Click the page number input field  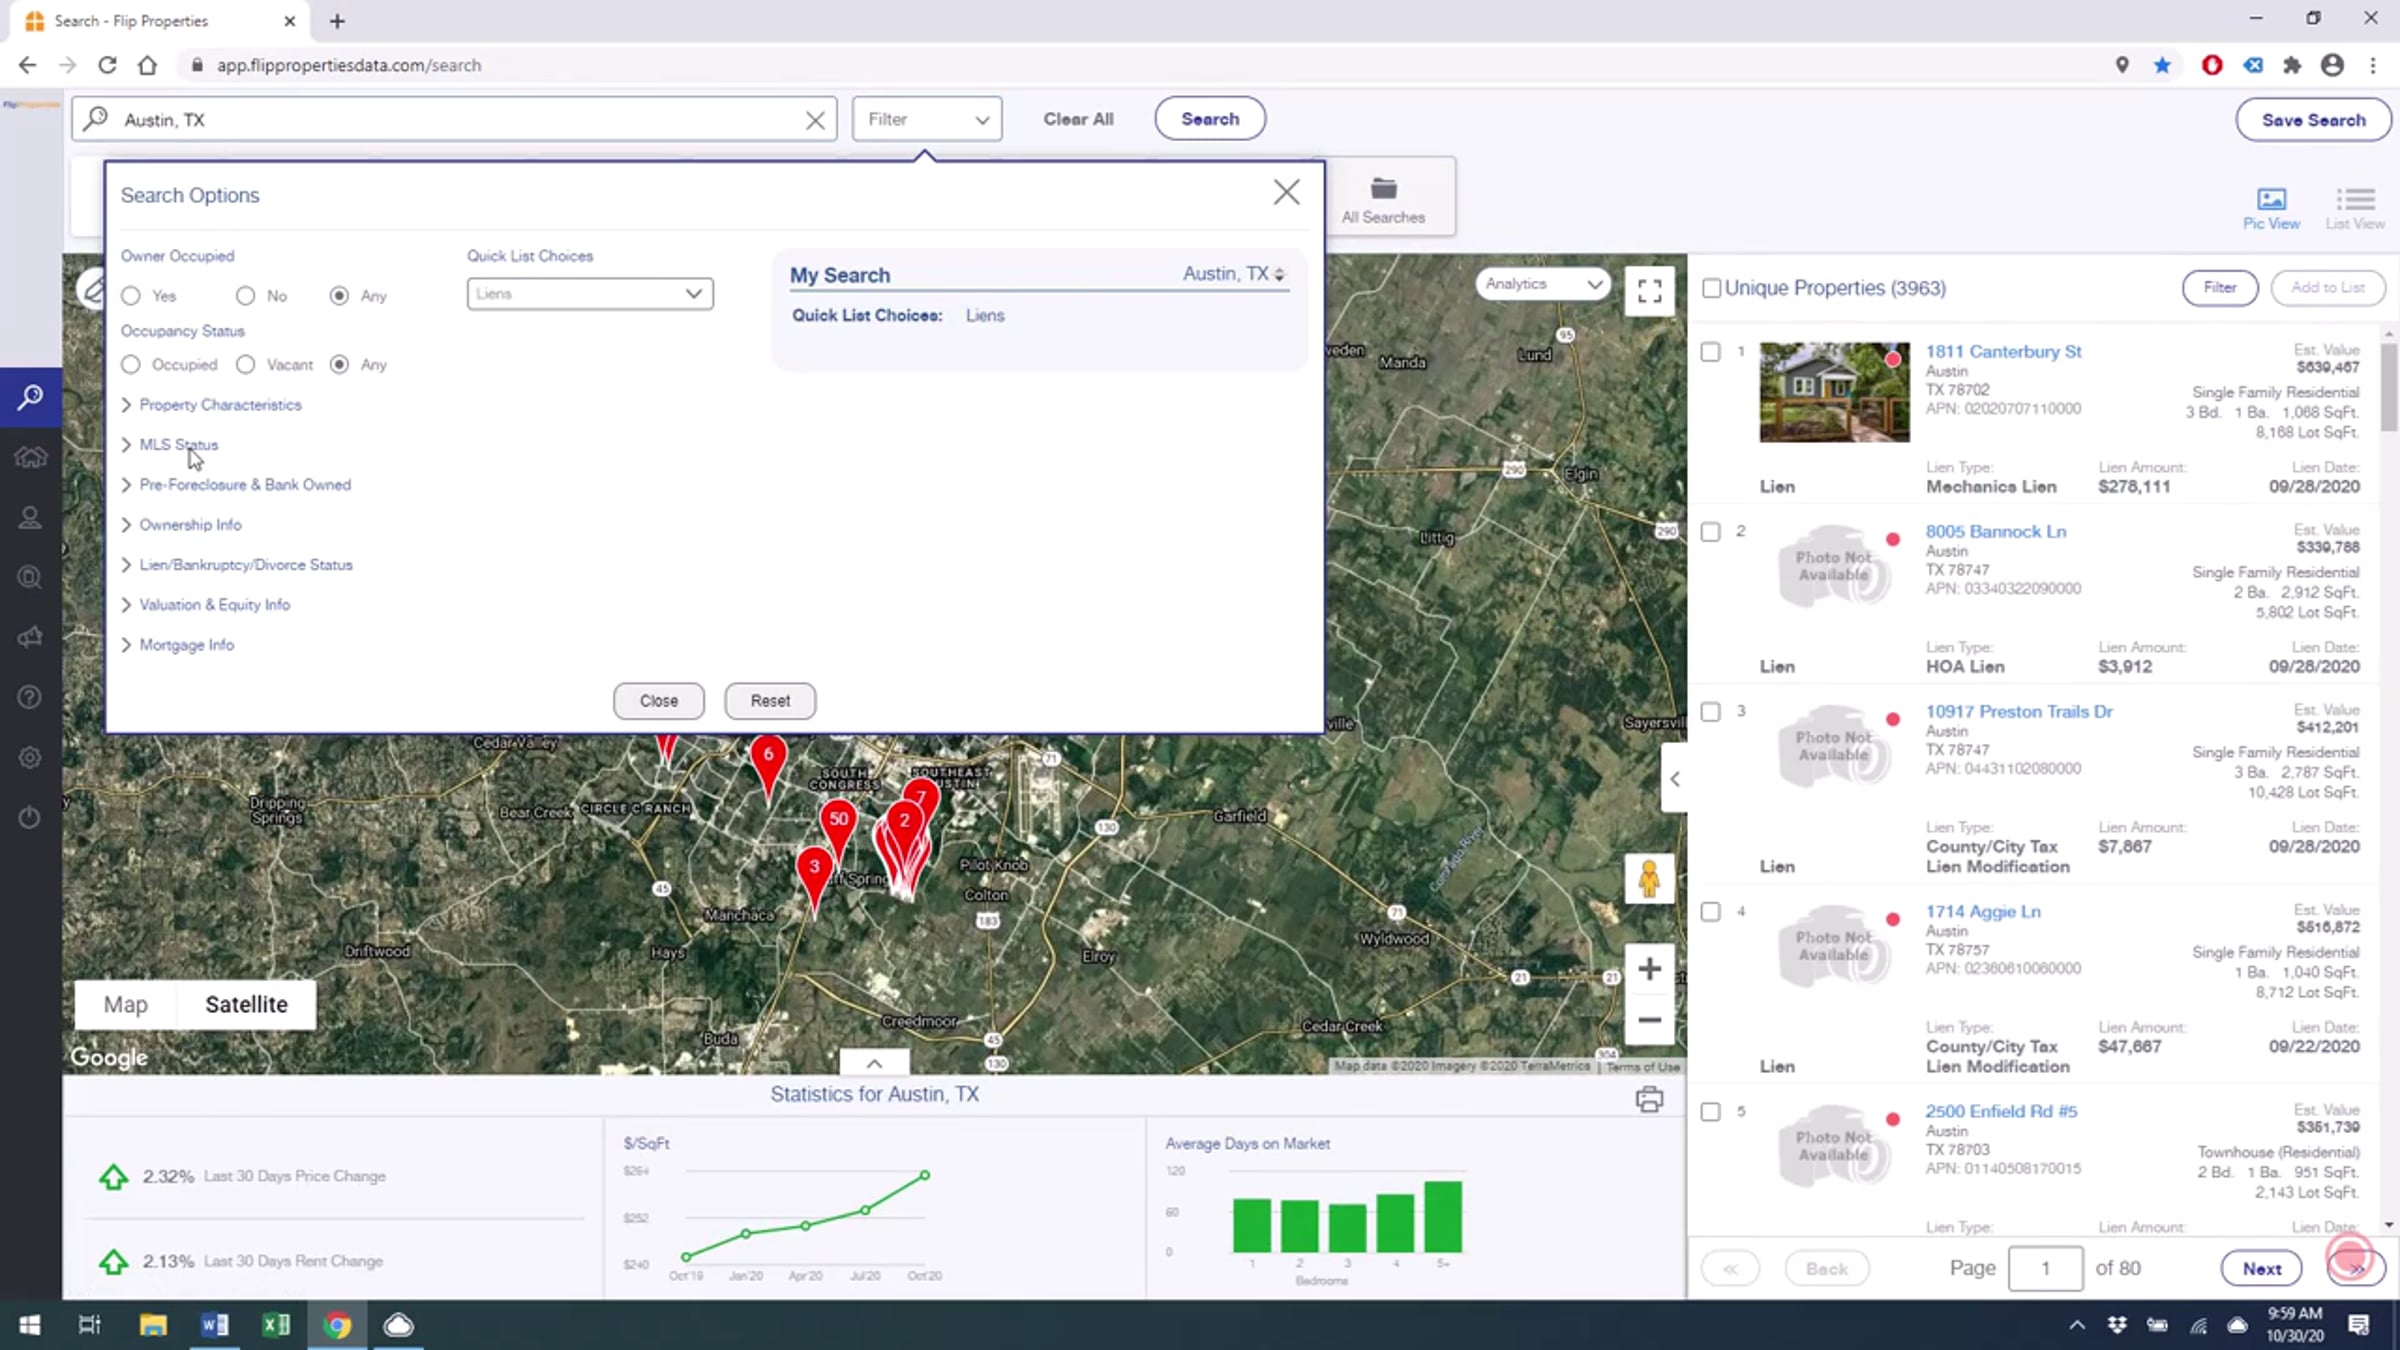[x=2045, y=1268]
